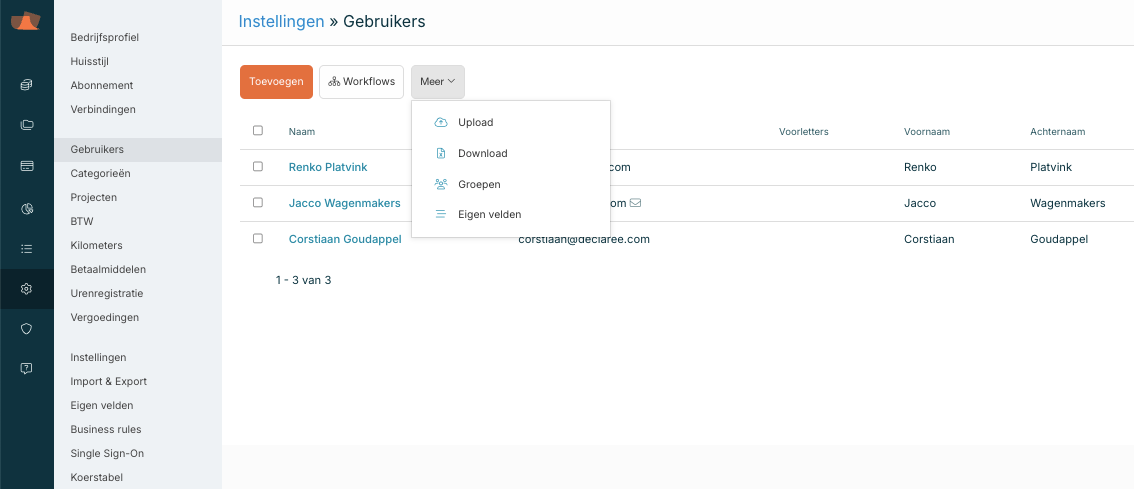Click the shield icon in left rail

click(26, 328)
